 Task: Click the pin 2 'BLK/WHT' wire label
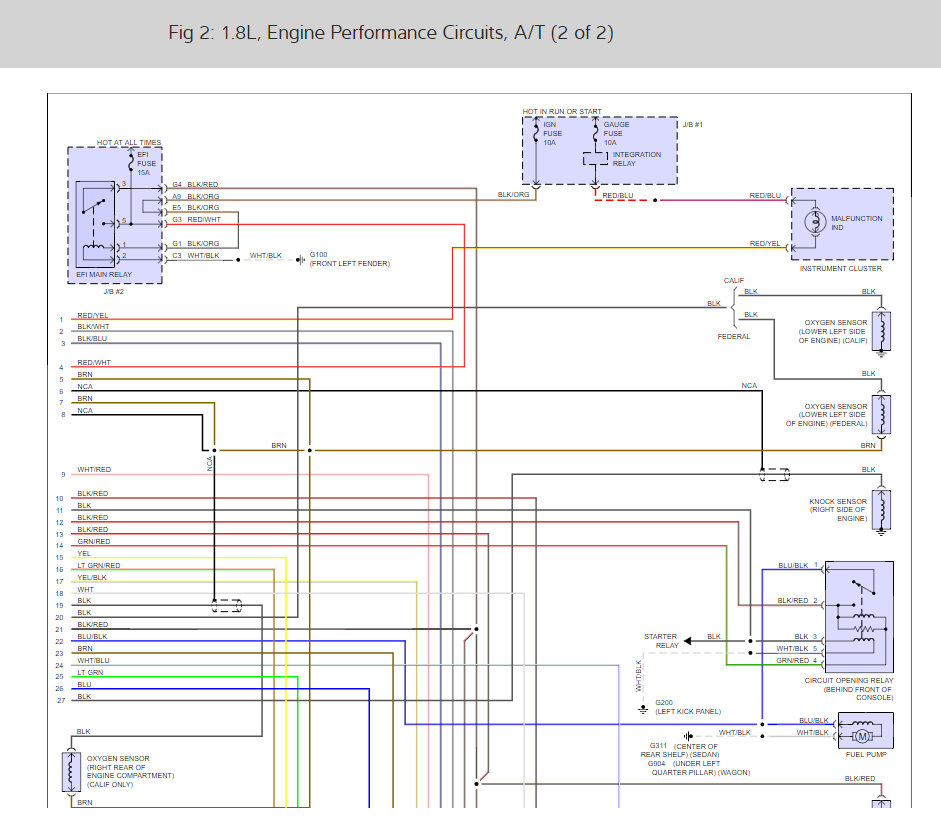click(x=93, y=327)
